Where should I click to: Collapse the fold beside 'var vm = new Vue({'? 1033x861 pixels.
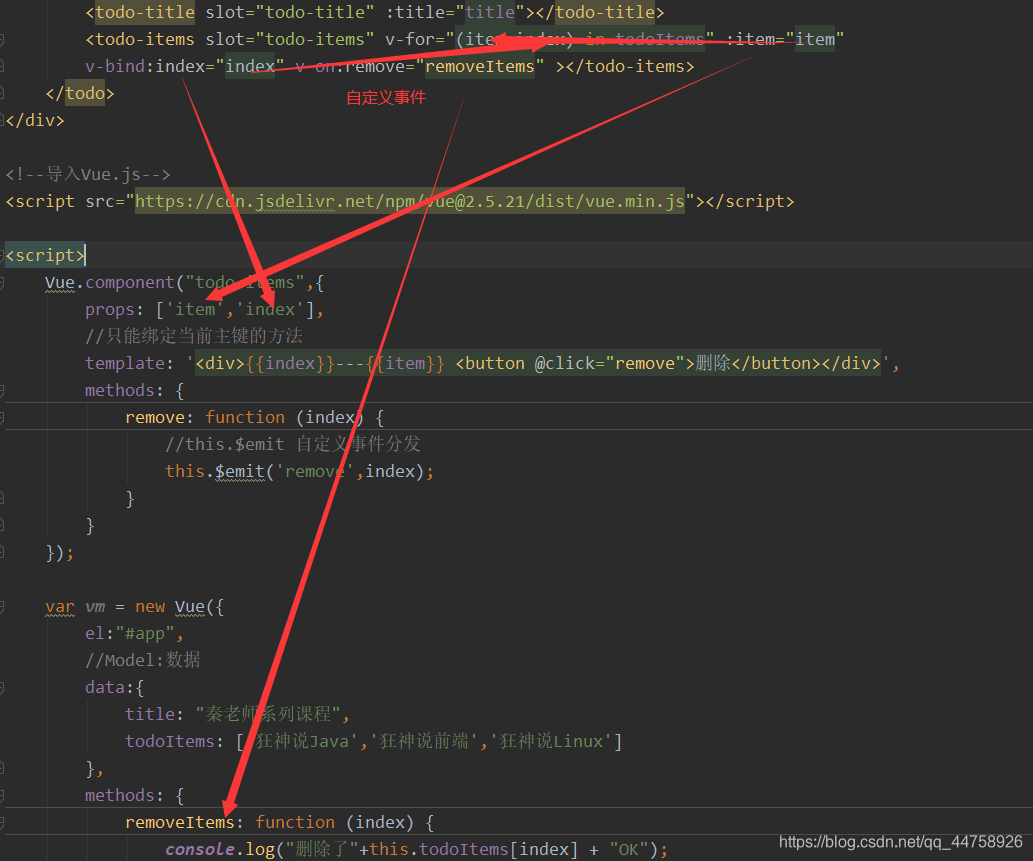2,607
